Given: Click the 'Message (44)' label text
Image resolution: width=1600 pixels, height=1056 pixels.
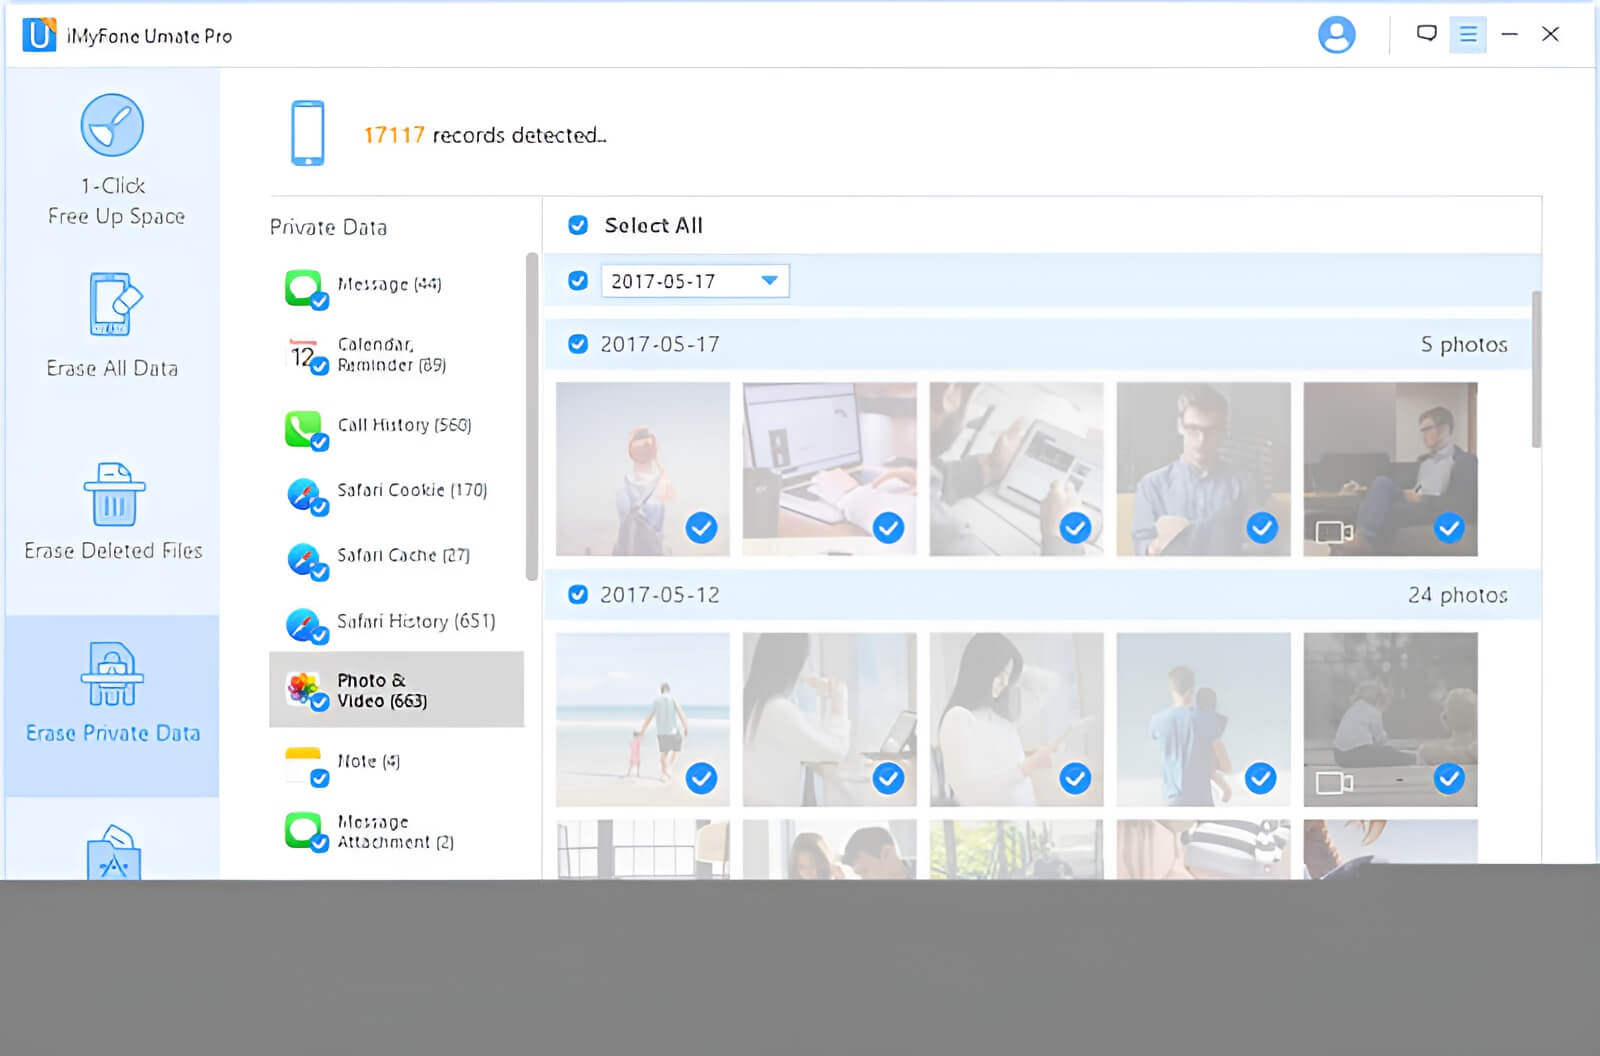Looking at the screenshot, I should [x=389, y=284].
